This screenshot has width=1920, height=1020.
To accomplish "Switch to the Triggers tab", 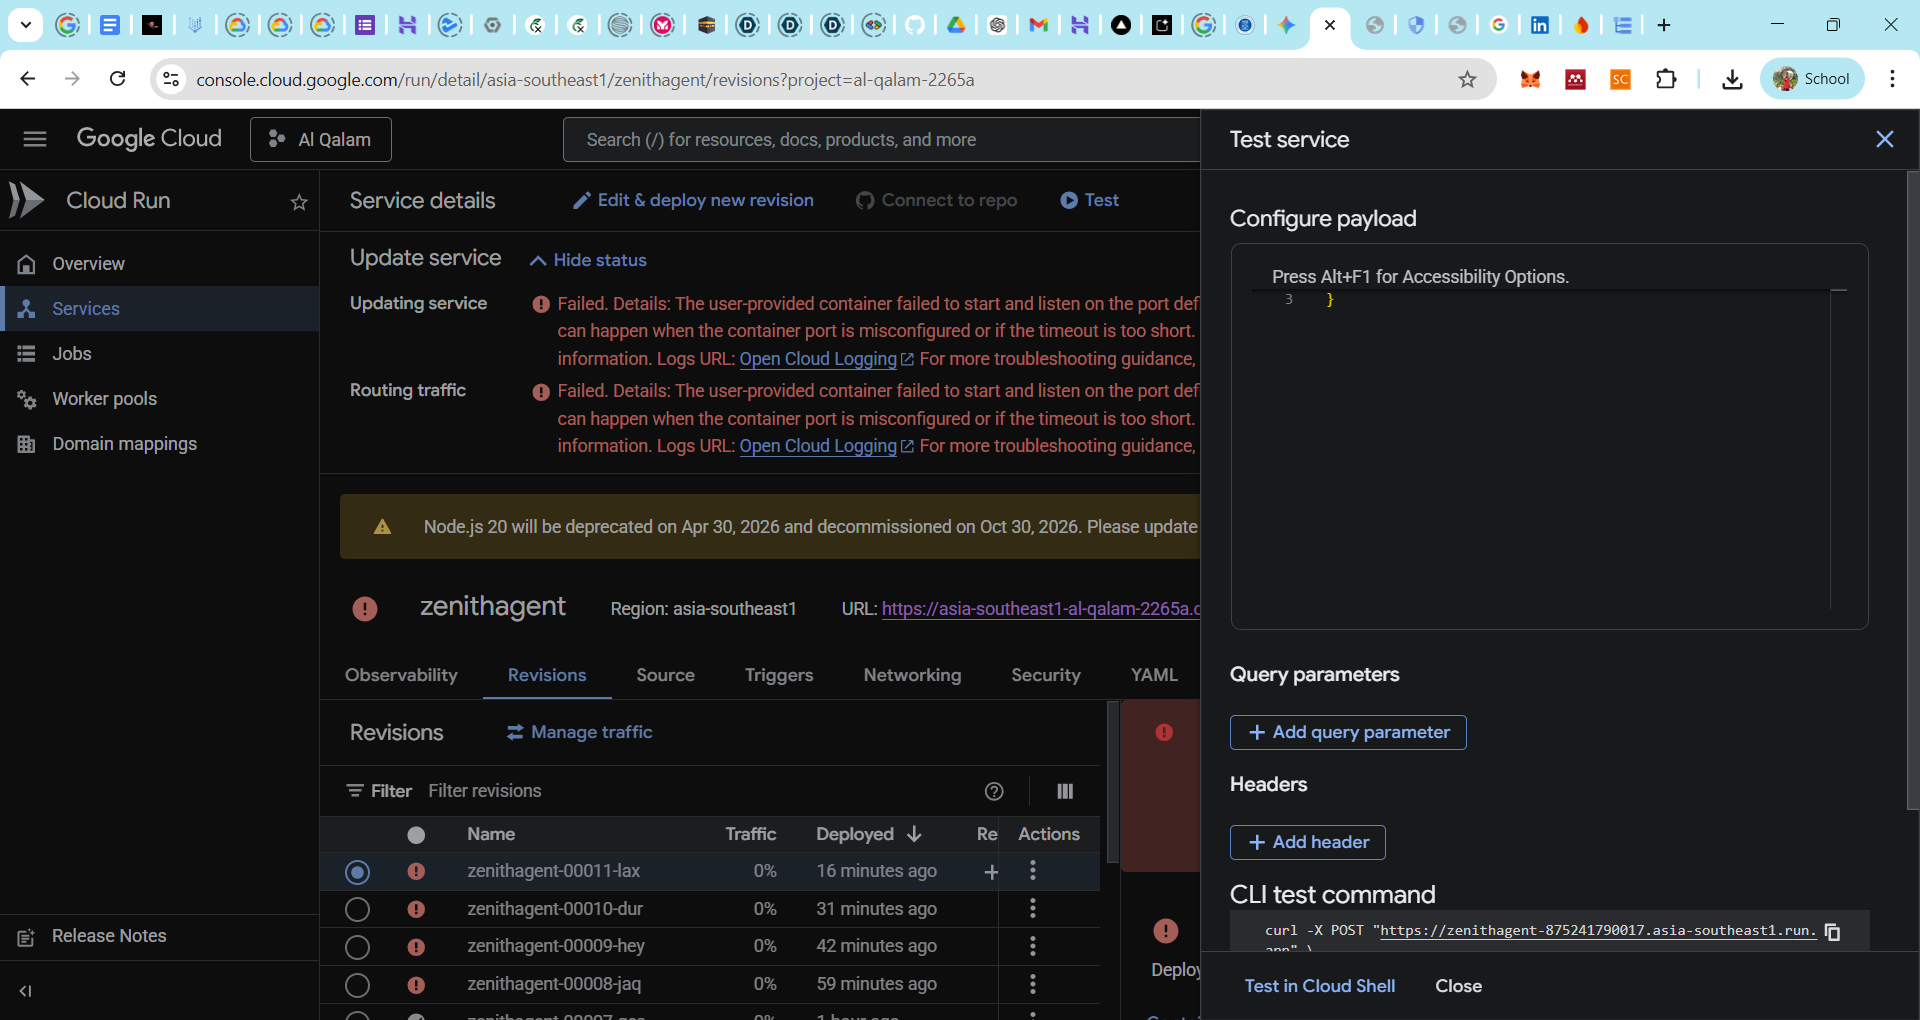I will click(x=779, y=675).
